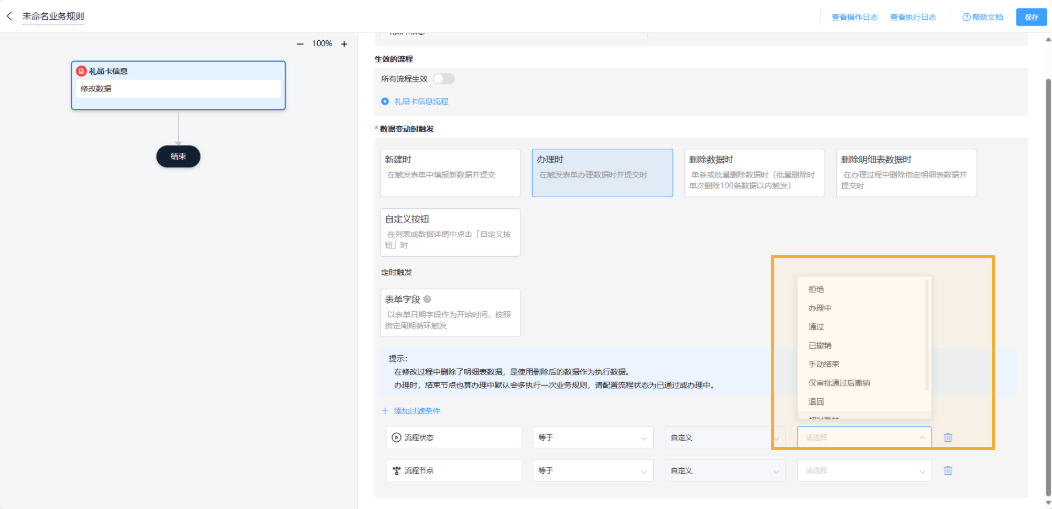Click the page's right vertical scrollbar

(x=1048, y=288)
